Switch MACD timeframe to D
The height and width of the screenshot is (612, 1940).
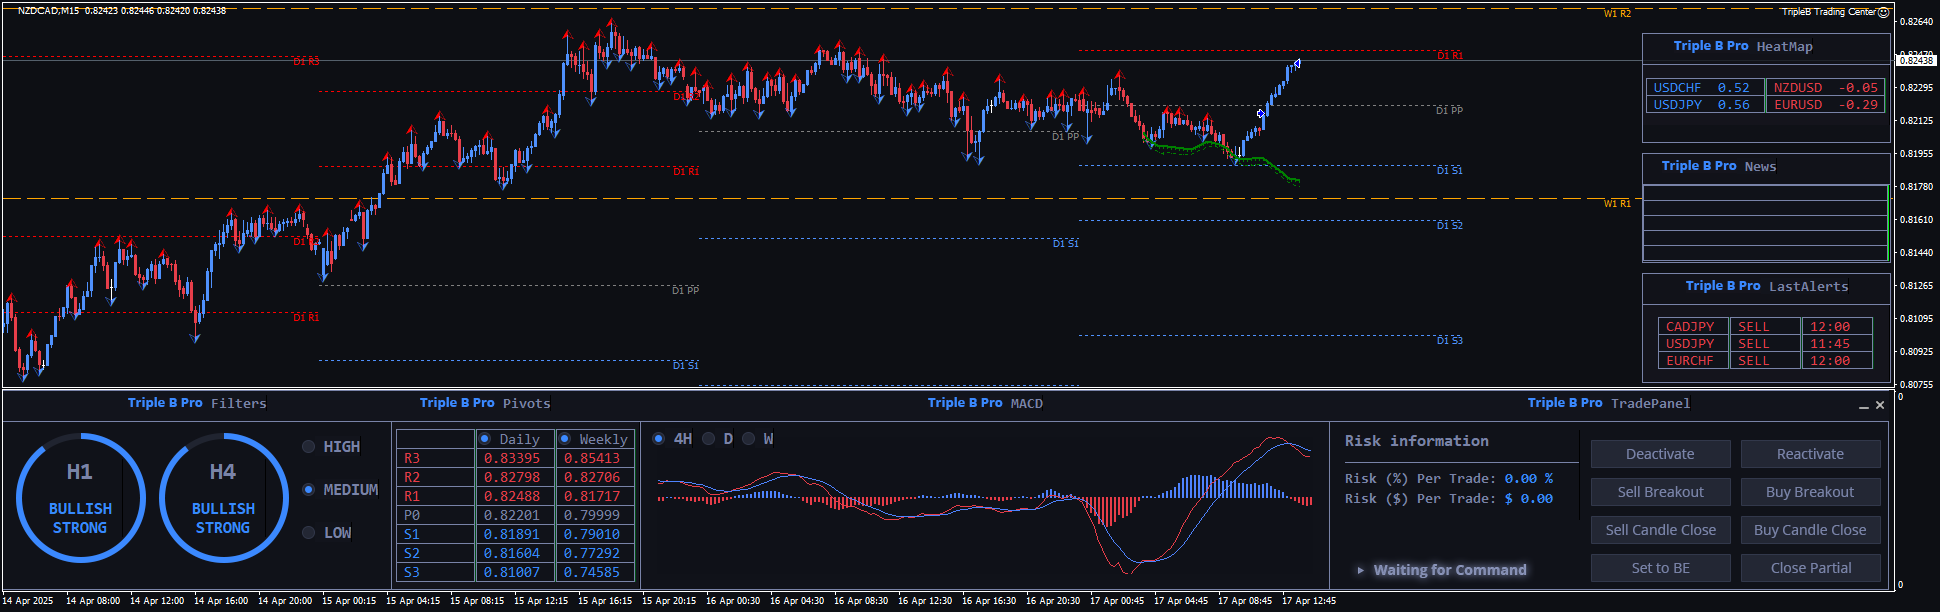[709, 439]
